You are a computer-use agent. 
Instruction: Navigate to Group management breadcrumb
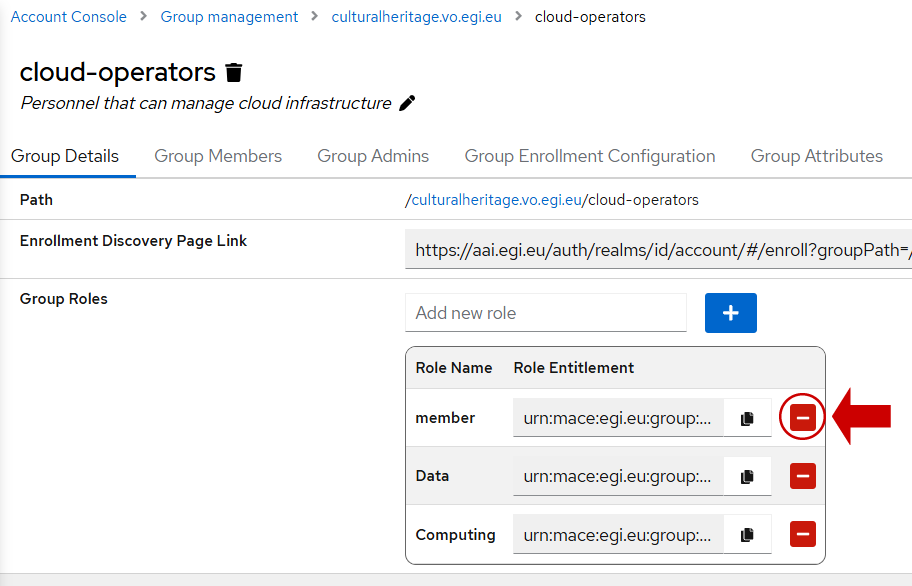pyautogui.click(x=229, y=17)
